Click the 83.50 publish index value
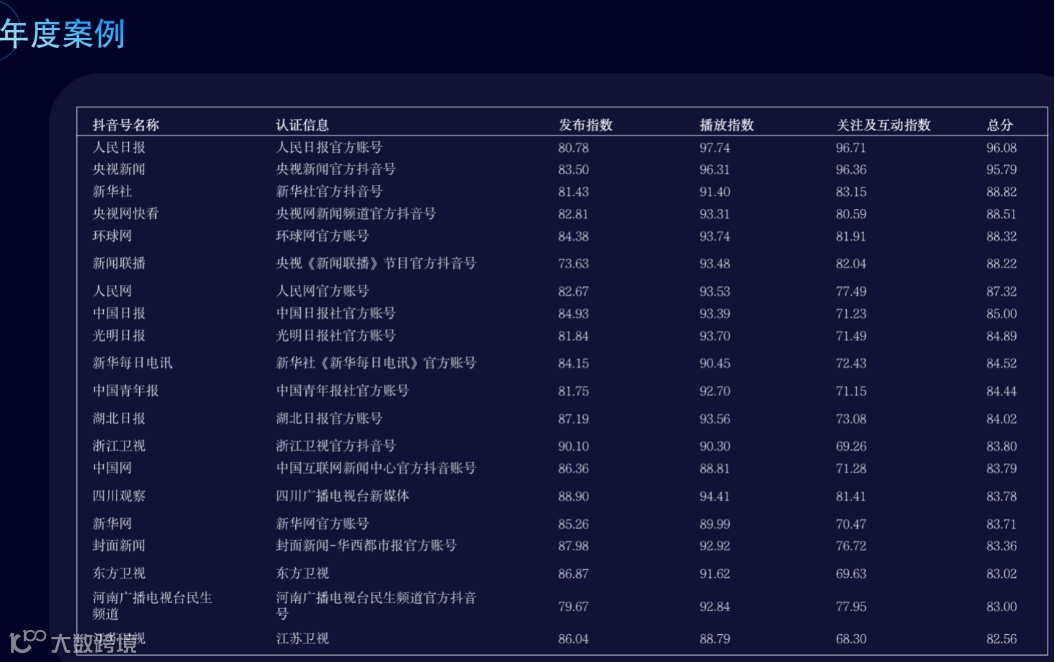The width and height of the screenshot is (1055, 662). (573, 170)
